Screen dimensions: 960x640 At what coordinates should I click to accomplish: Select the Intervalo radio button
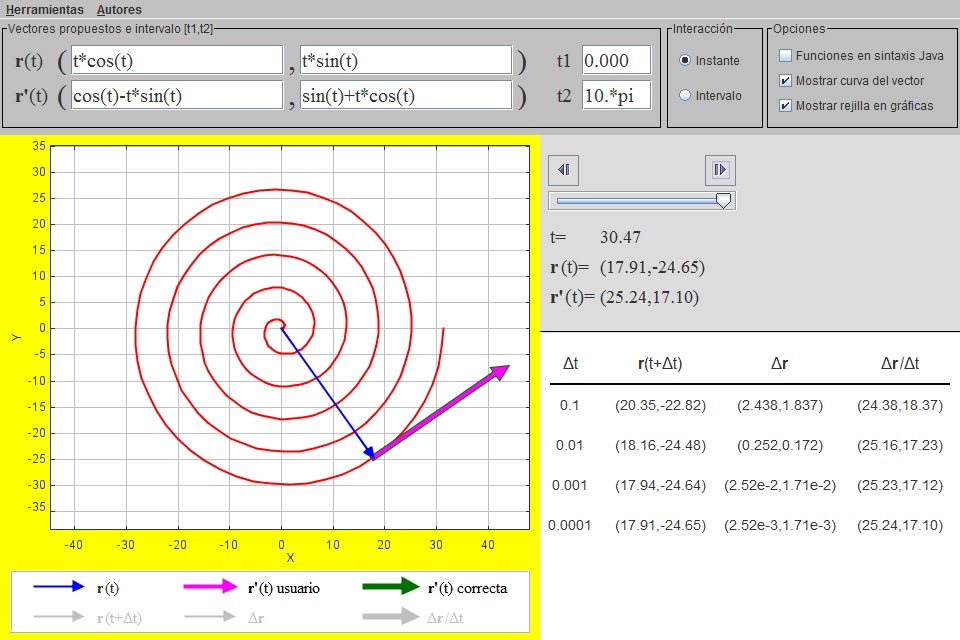(685, 96)
